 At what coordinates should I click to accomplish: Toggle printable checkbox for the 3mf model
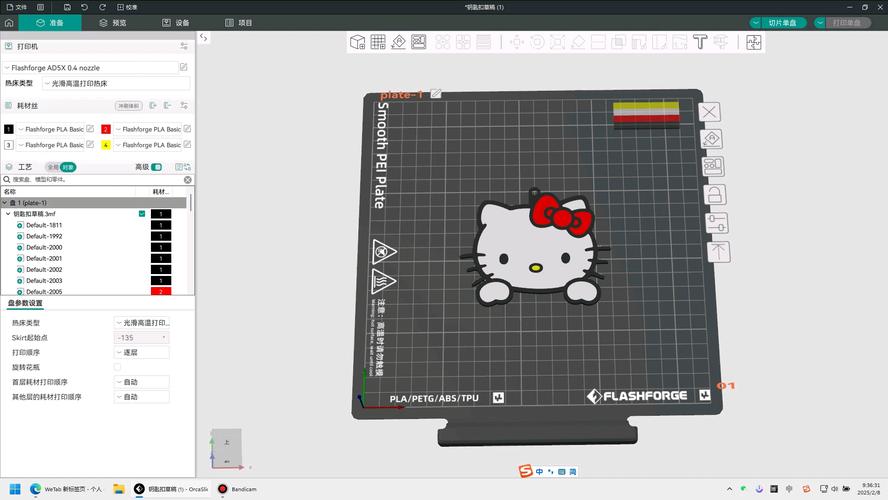[142, 213]
